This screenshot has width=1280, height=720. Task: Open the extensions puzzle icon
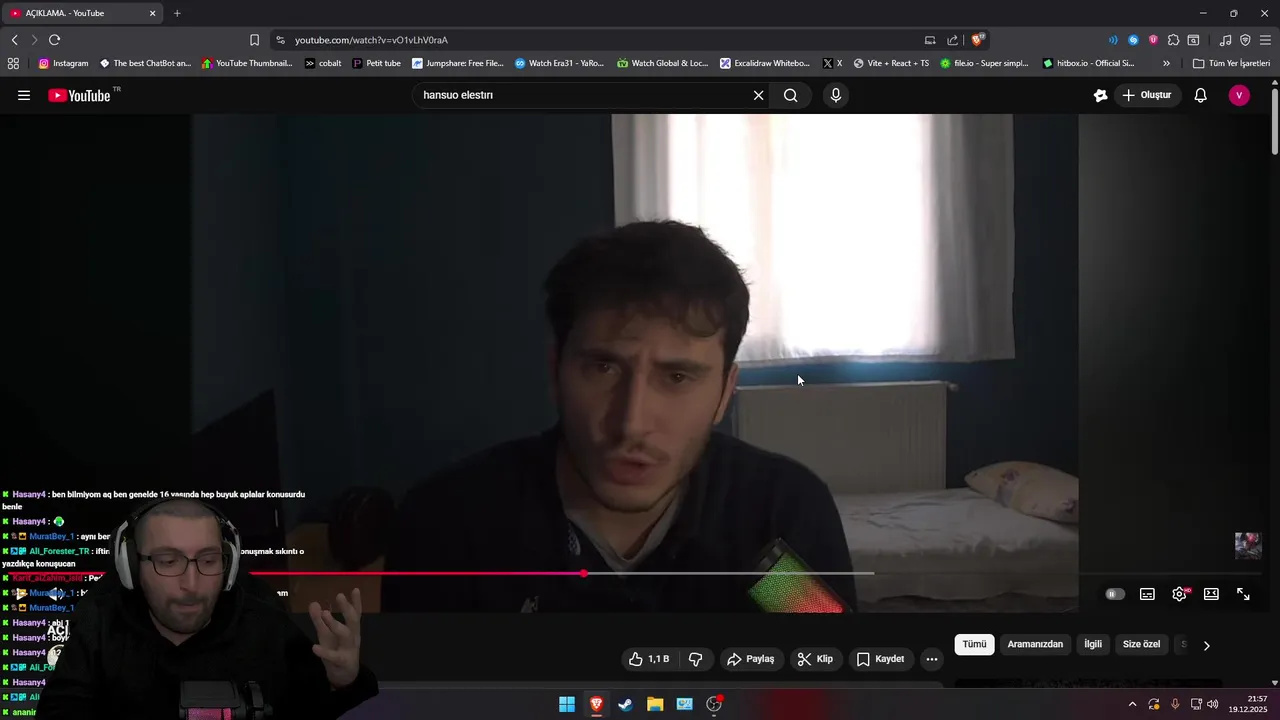coord(1173,40)
